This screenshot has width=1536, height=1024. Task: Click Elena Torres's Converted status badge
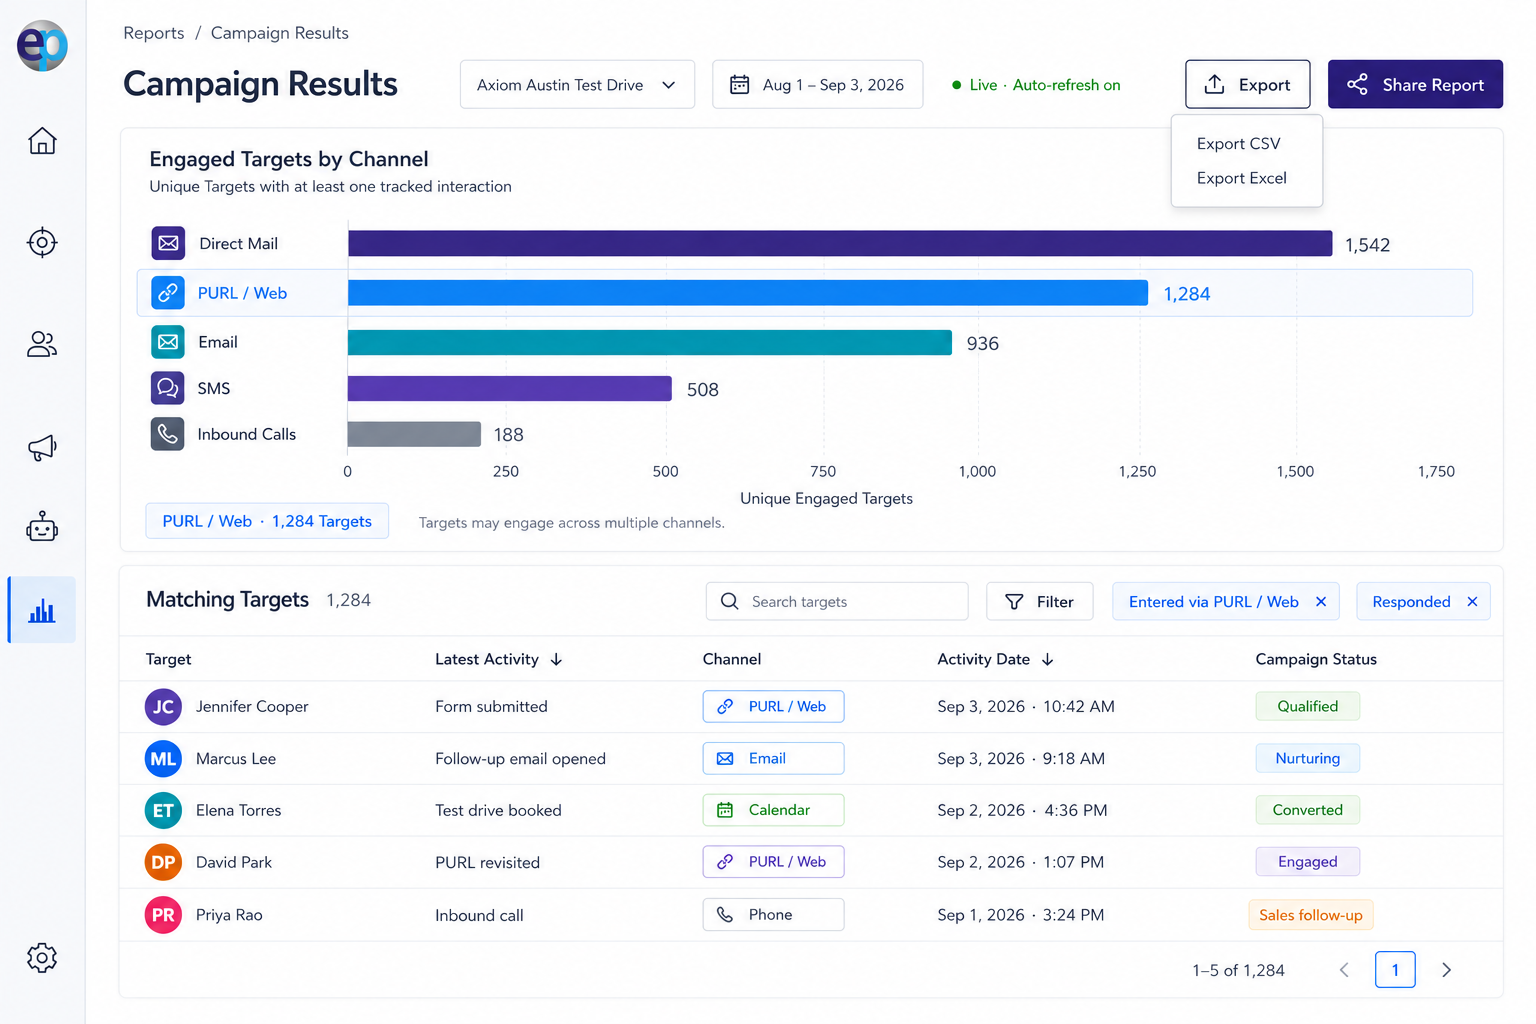(1307, 810)
